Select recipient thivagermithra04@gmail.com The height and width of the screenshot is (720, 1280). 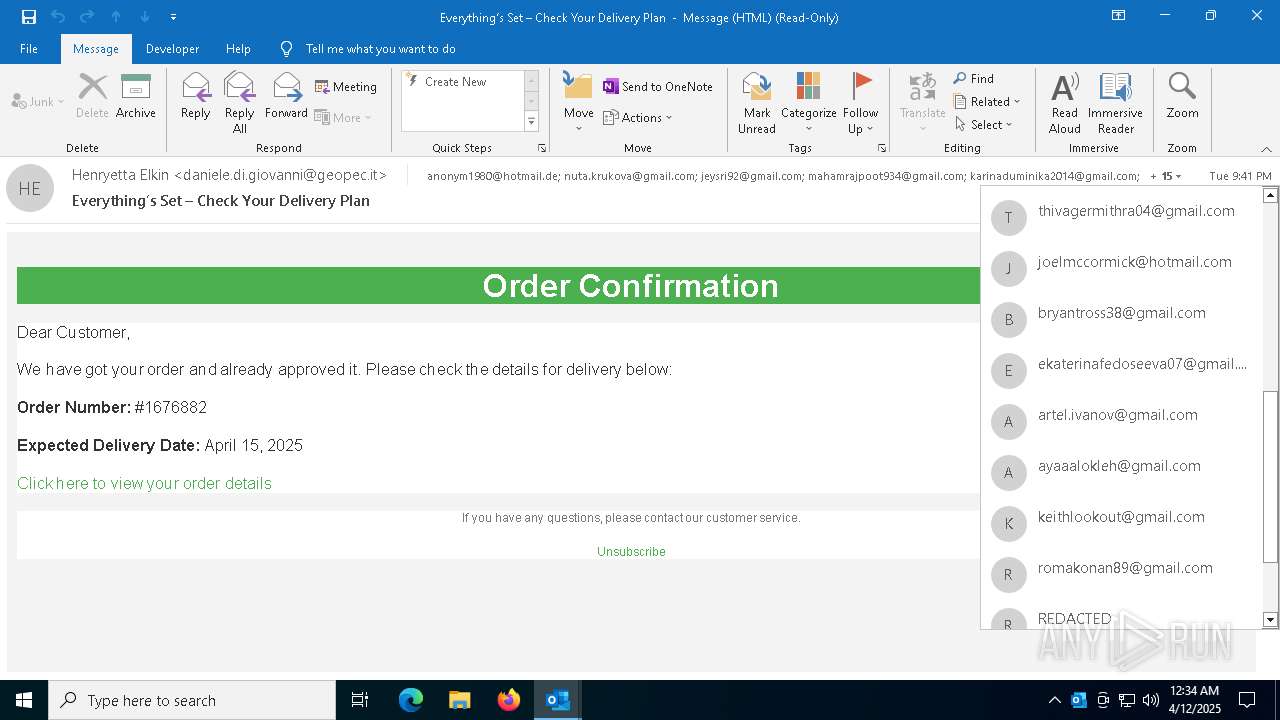click(1121, 217)
